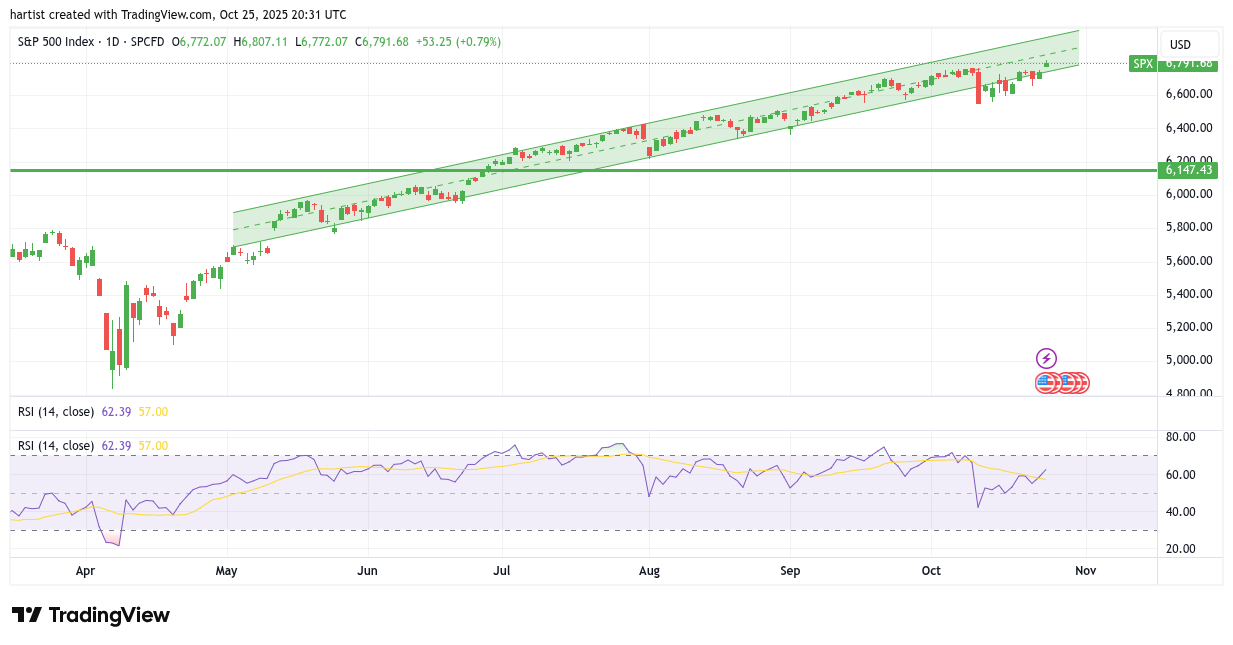
Task: Click the Aug label on time axis
Action: (649, 571)
